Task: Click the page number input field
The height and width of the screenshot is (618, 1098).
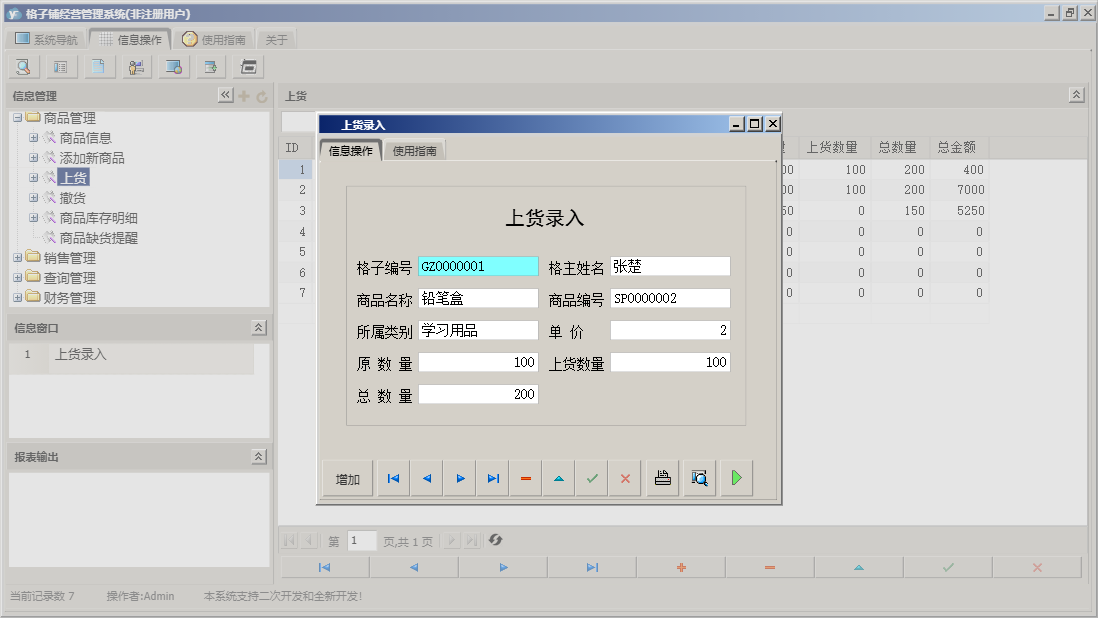Action: click(361, 540)
